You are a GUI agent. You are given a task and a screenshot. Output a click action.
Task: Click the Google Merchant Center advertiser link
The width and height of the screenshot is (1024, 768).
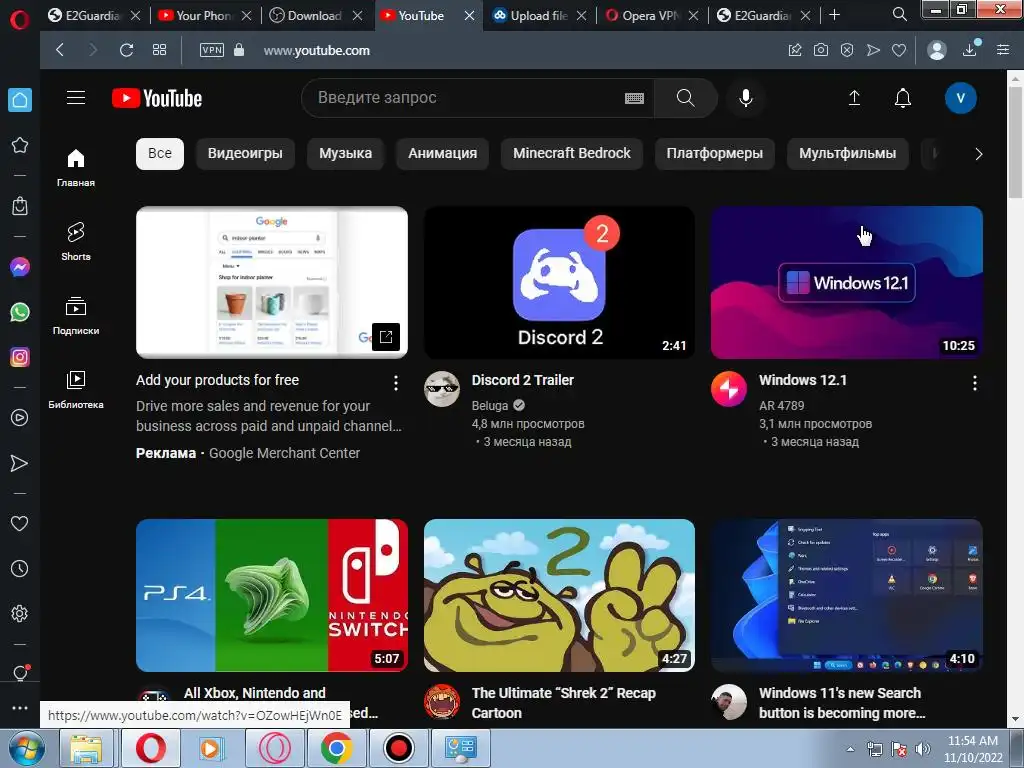[284, 453]
